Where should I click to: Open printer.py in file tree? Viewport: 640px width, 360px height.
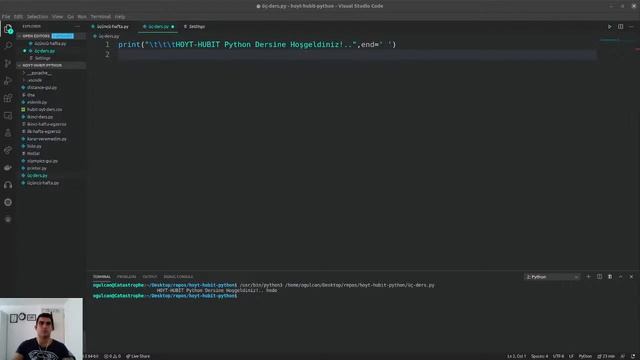click(x=37, y=168)
